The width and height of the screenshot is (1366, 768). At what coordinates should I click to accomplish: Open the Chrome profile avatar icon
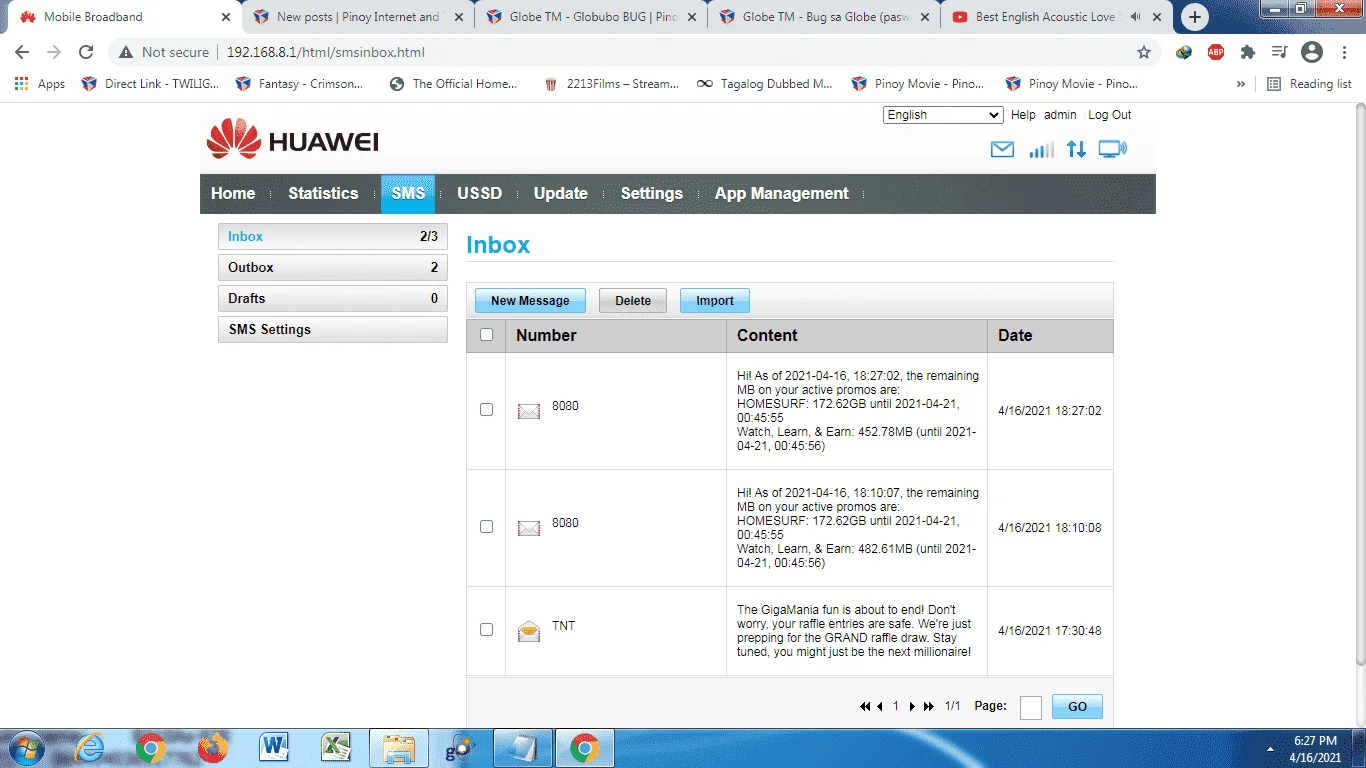pos(1312,52)
